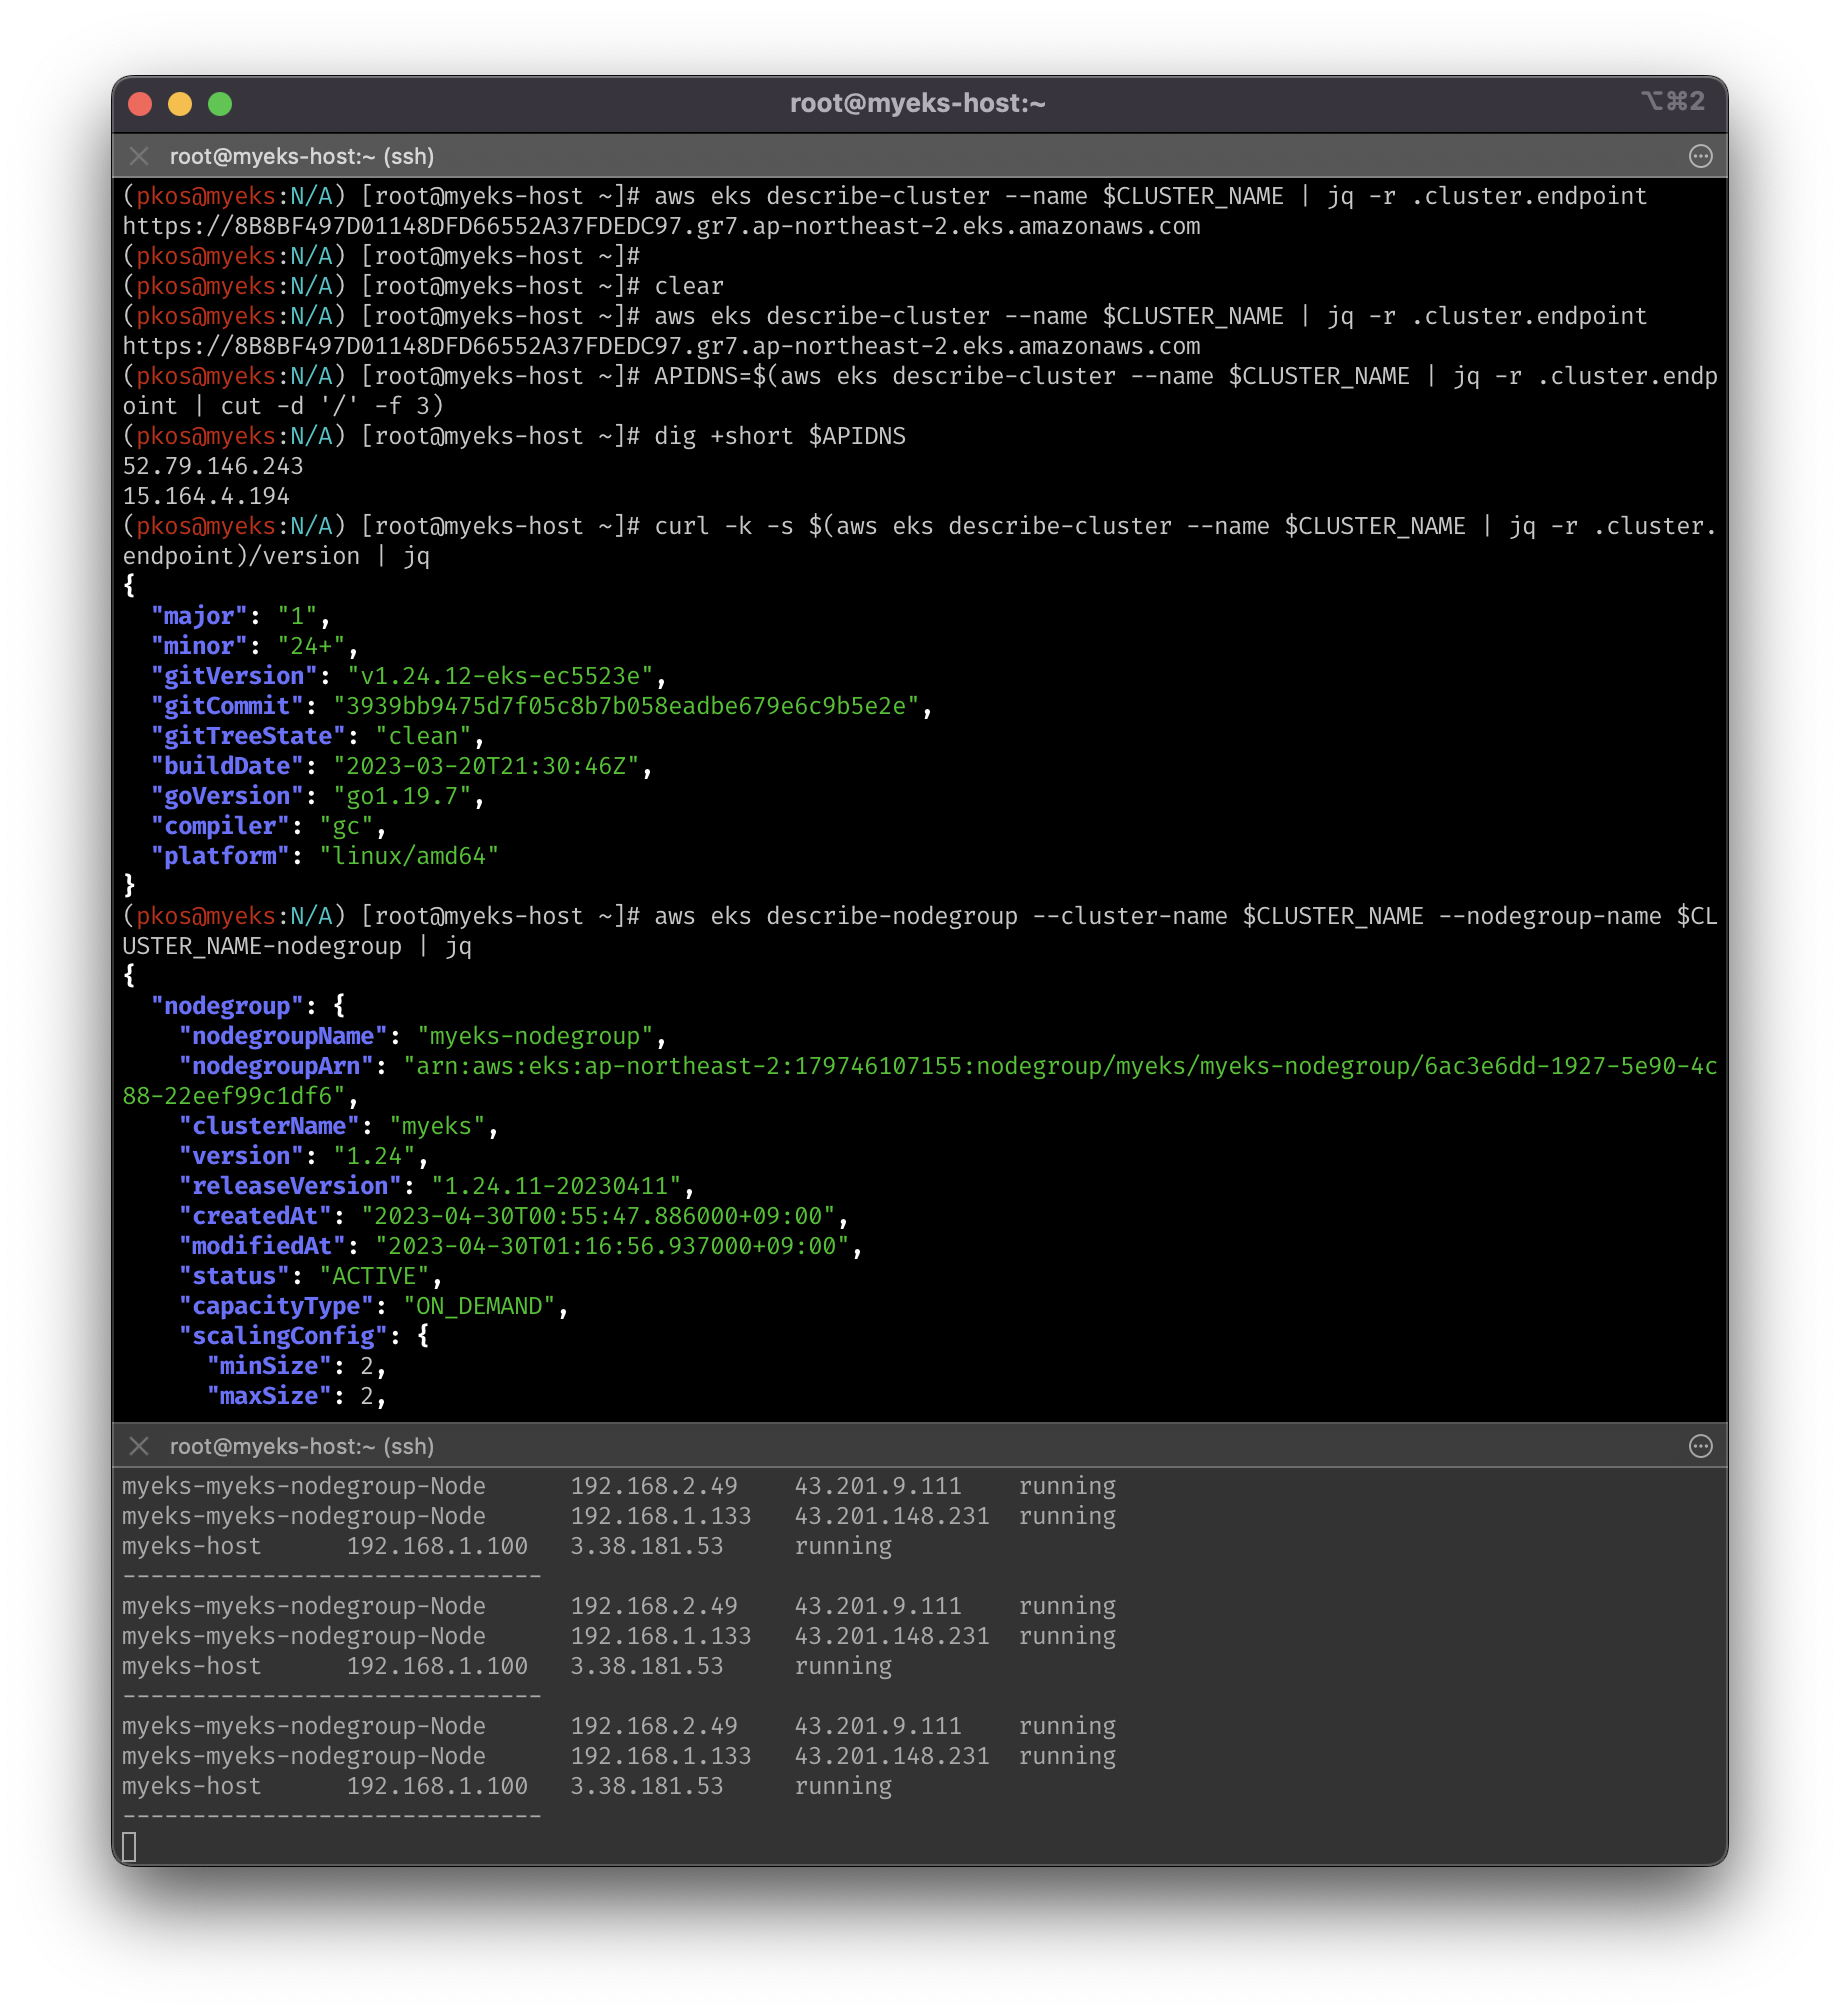Close the top ssh pane with X icon

coord(139,156)
